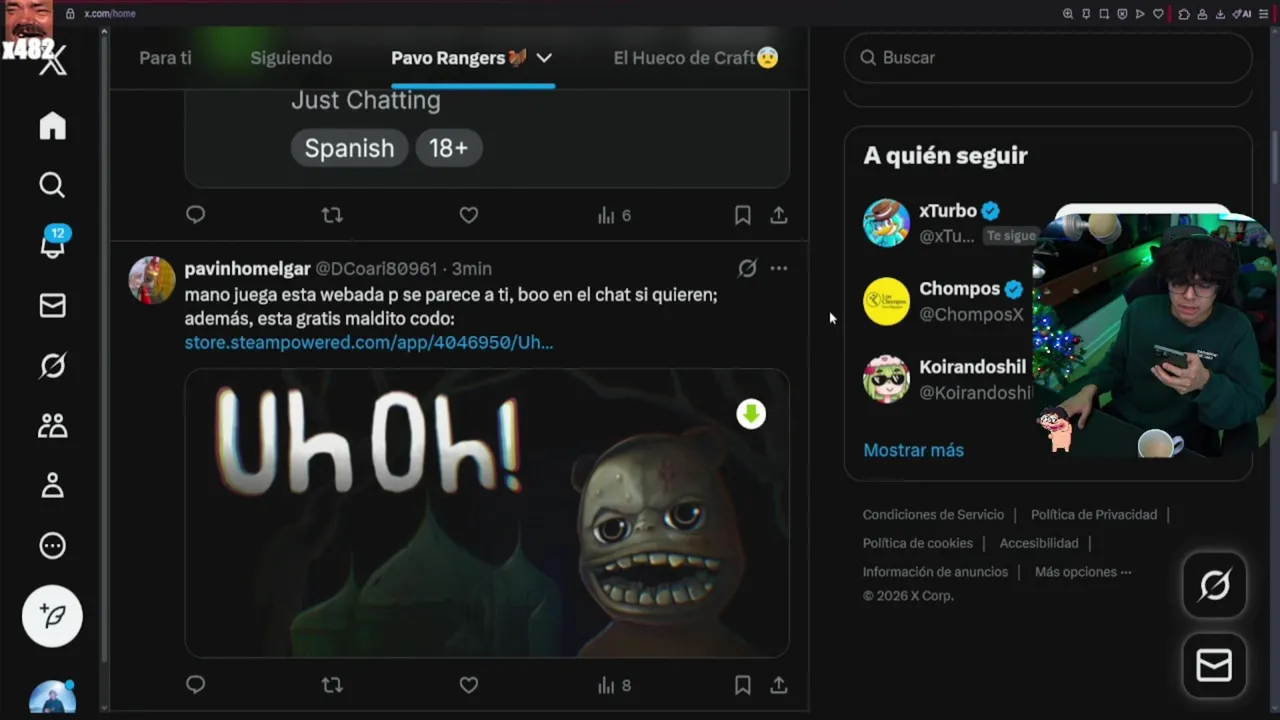Open Notifications bell with 12 badge
This screenshot has height=720, width=1280.
52,243
